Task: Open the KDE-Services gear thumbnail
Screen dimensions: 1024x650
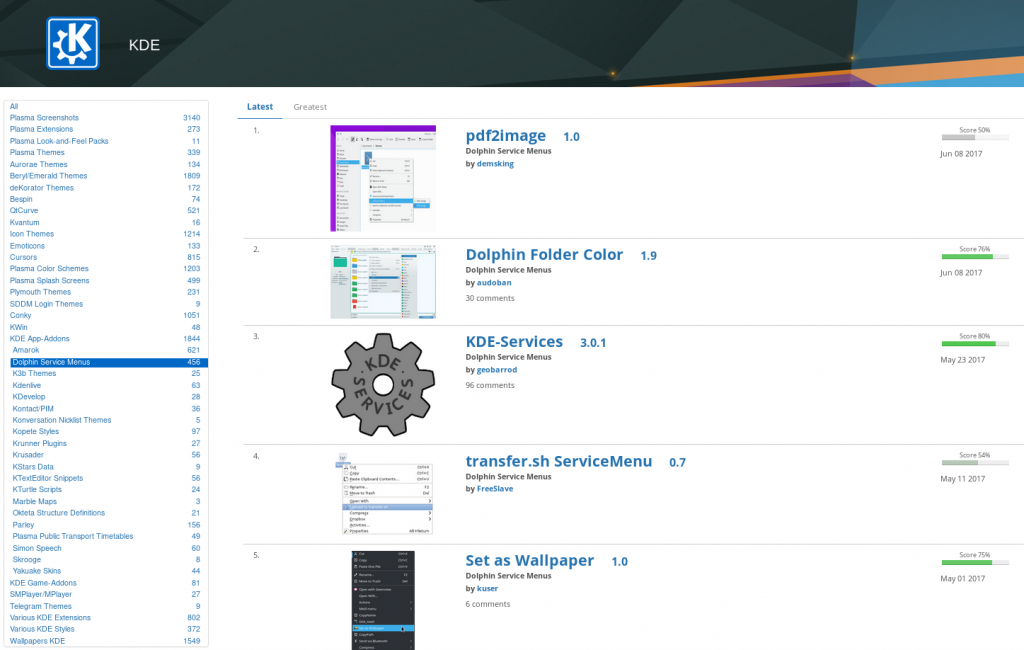Action: click(x=383, y=385)
